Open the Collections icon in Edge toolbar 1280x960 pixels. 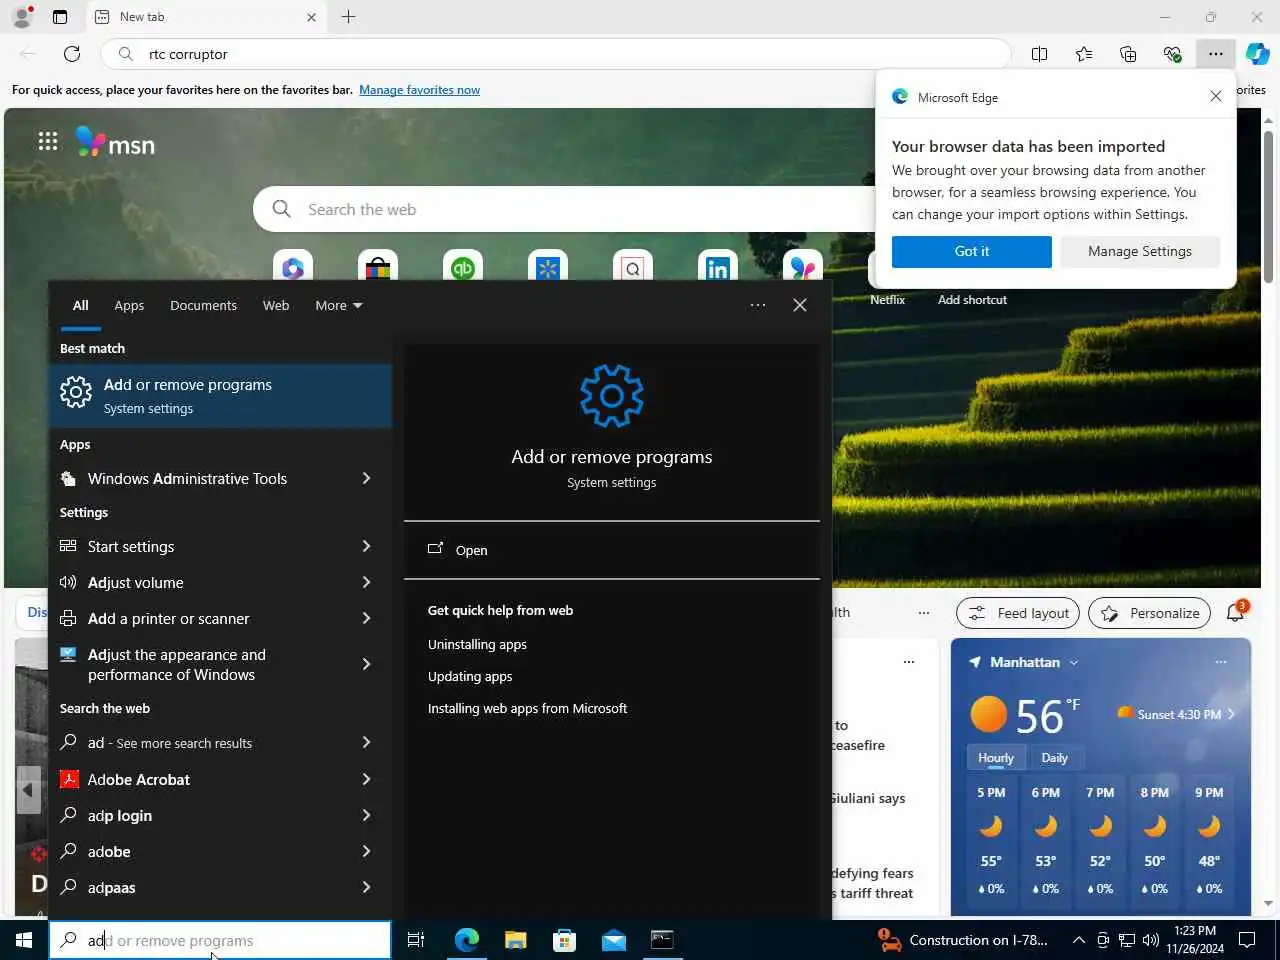tap(1128, 54)
